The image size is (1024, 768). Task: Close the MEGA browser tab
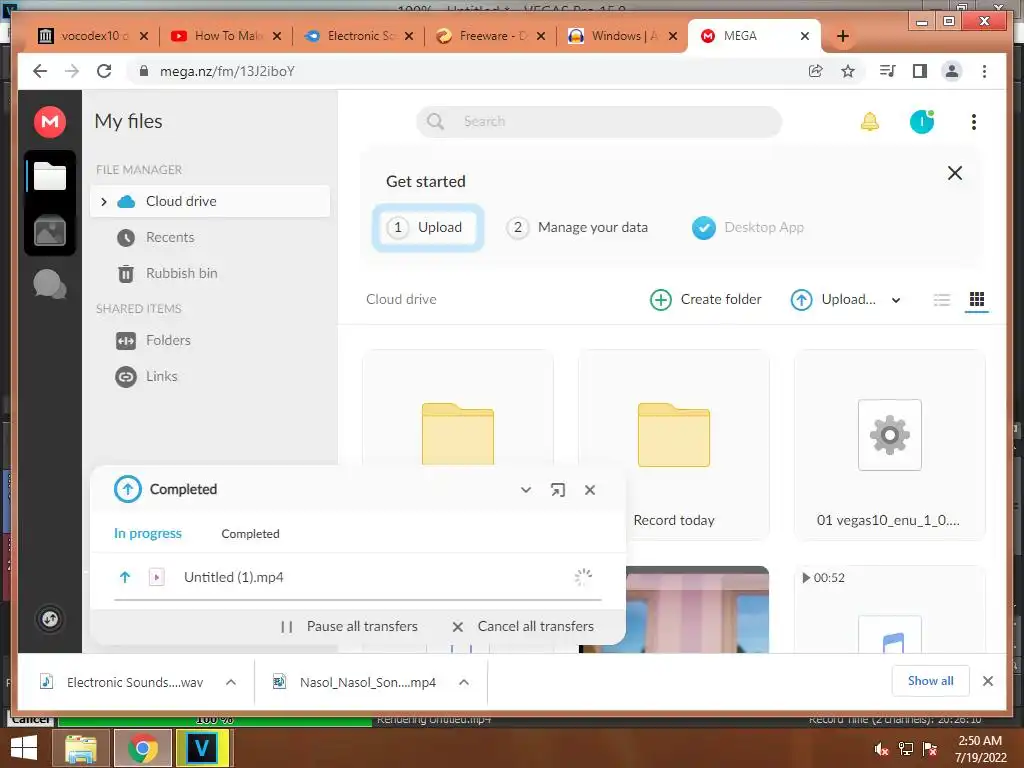(x=805, y=36)
